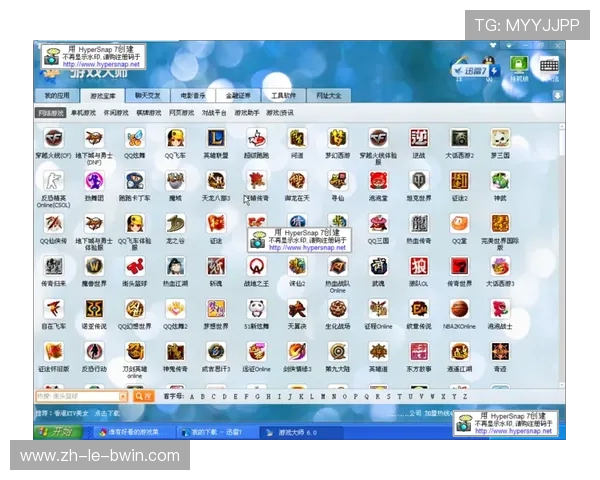The image size is (600, 480).
Task: Launch the 坦克世界 game icon
Action: 419,181
